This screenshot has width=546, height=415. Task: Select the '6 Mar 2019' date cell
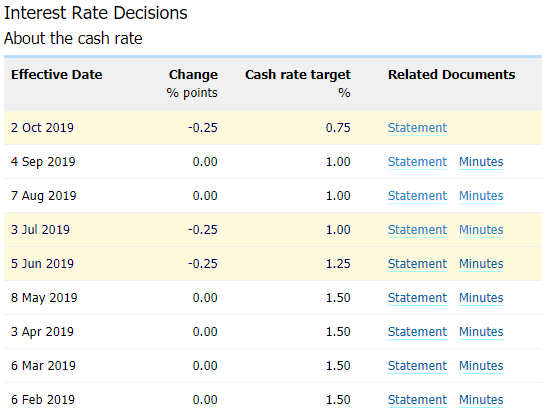[43, 366]
